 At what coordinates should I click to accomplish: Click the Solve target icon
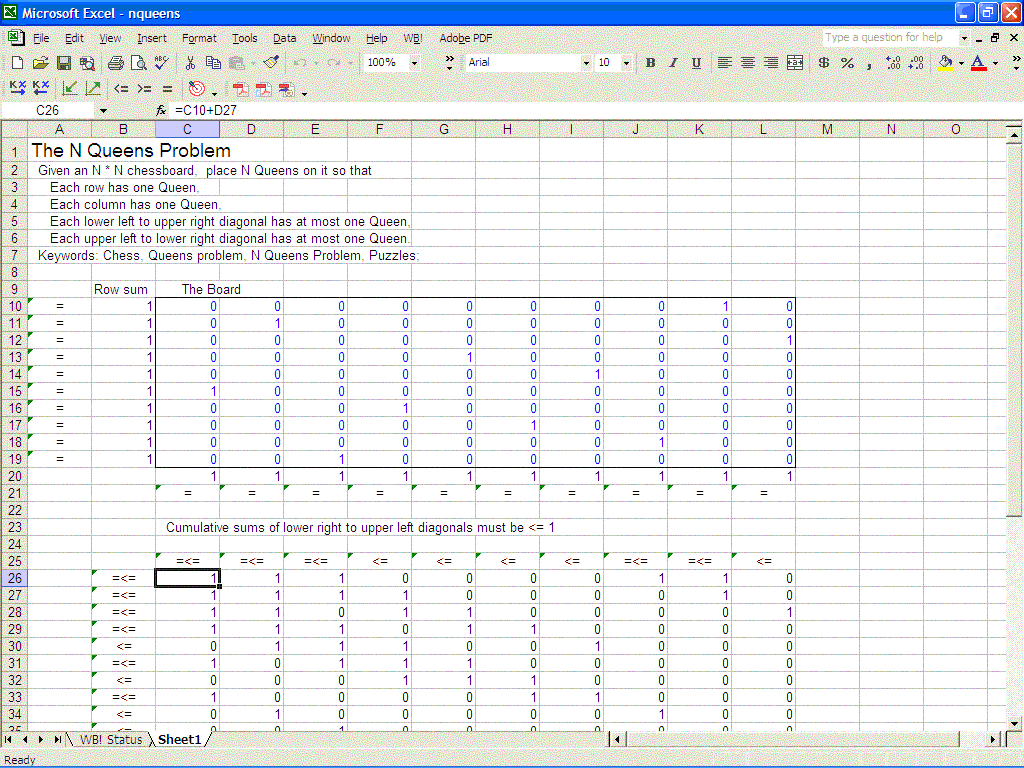pyautogui.click(x=196, y=88)
